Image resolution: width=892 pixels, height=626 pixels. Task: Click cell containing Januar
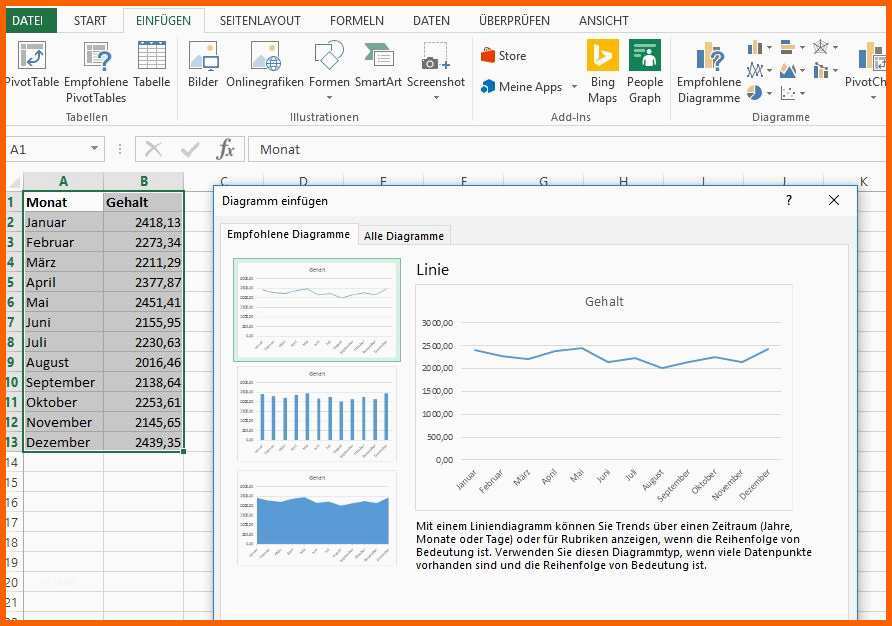pos(63,222)
